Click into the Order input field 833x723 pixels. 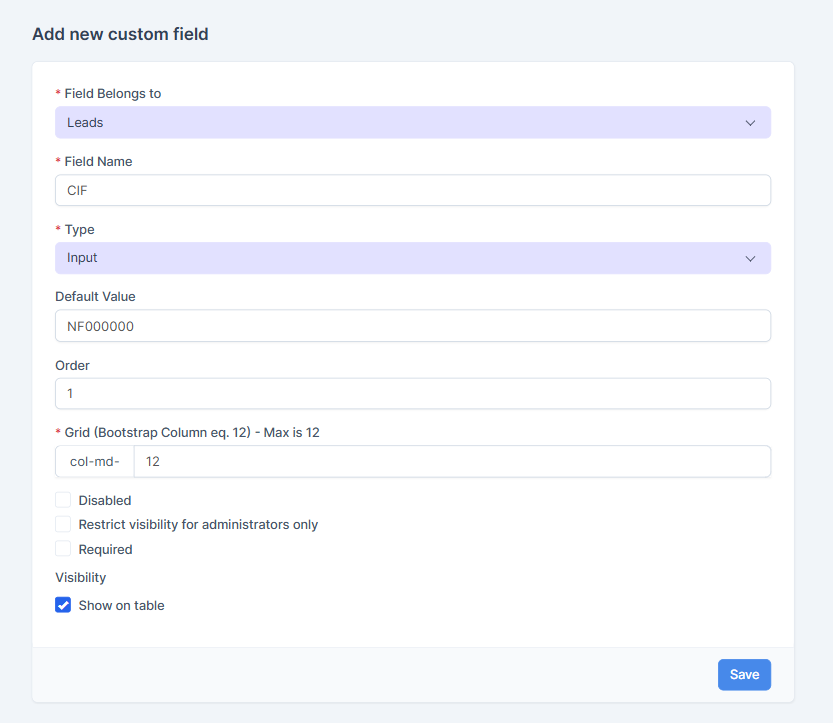click(x=412, y=394)
